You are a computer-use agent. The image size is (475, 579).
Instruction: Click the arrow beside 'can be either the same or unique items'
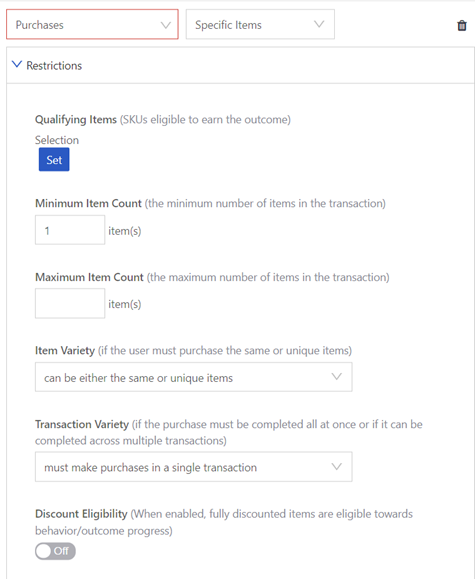click(336, 377)
